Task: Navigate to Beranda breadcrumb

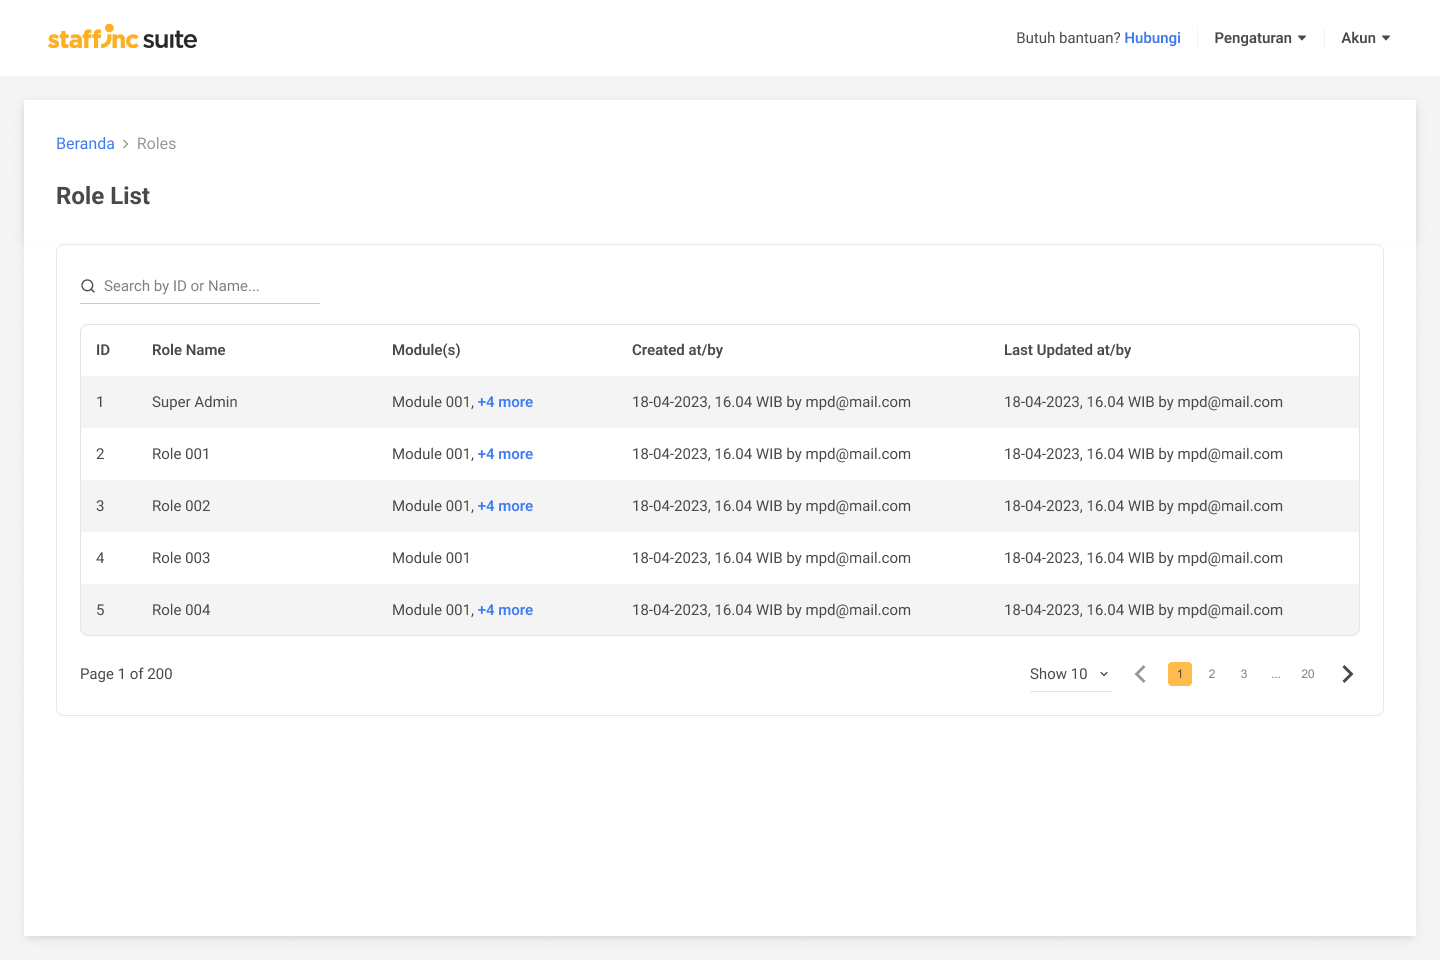Action: click(x=85, y=144)
